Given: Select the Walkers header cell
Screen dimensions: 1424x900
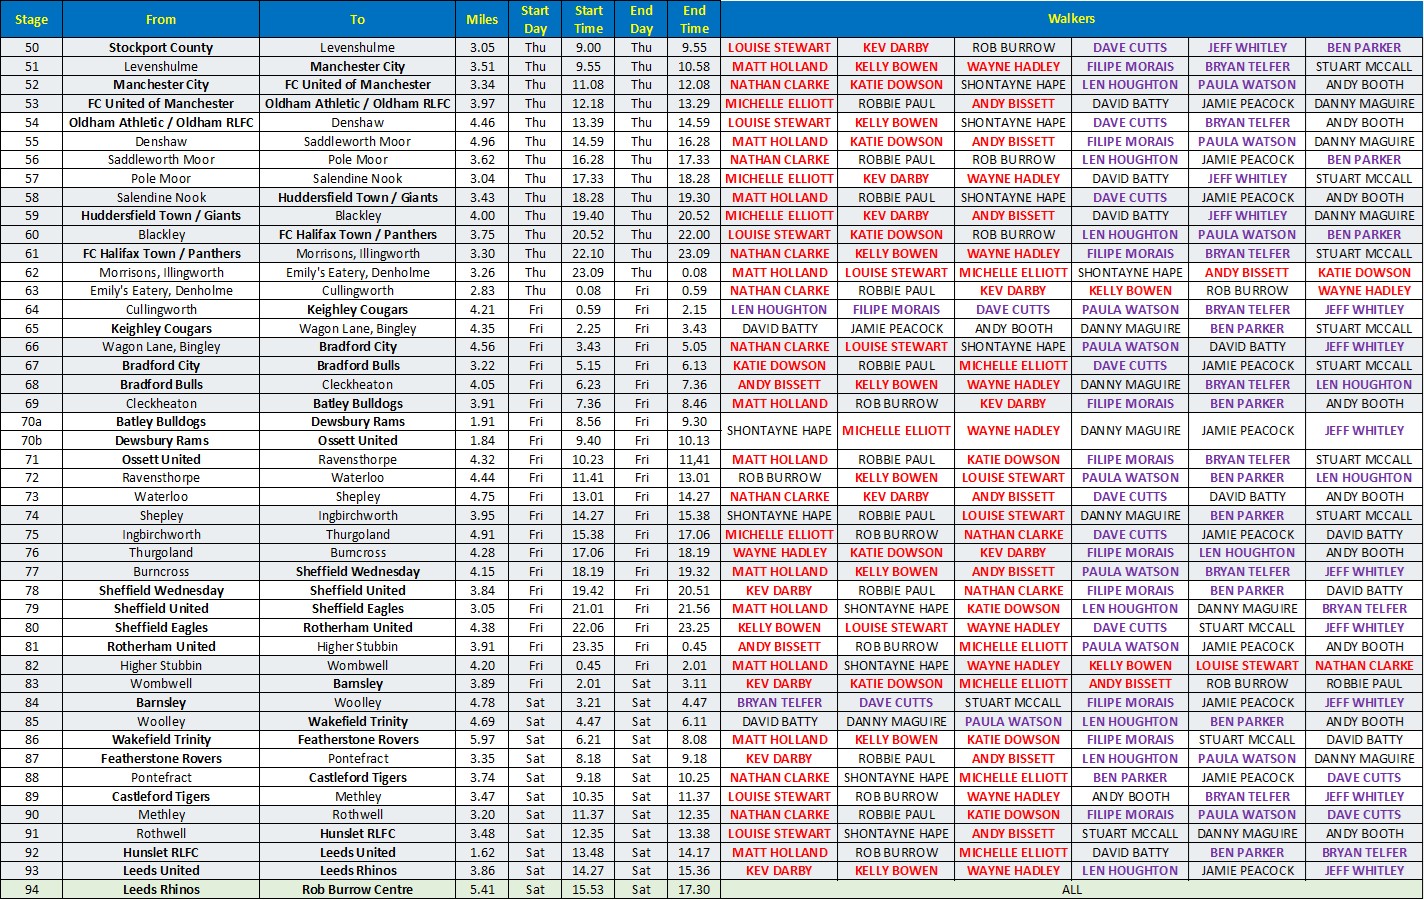Looking at the screenshot, I should click(x=1071, y=18).
